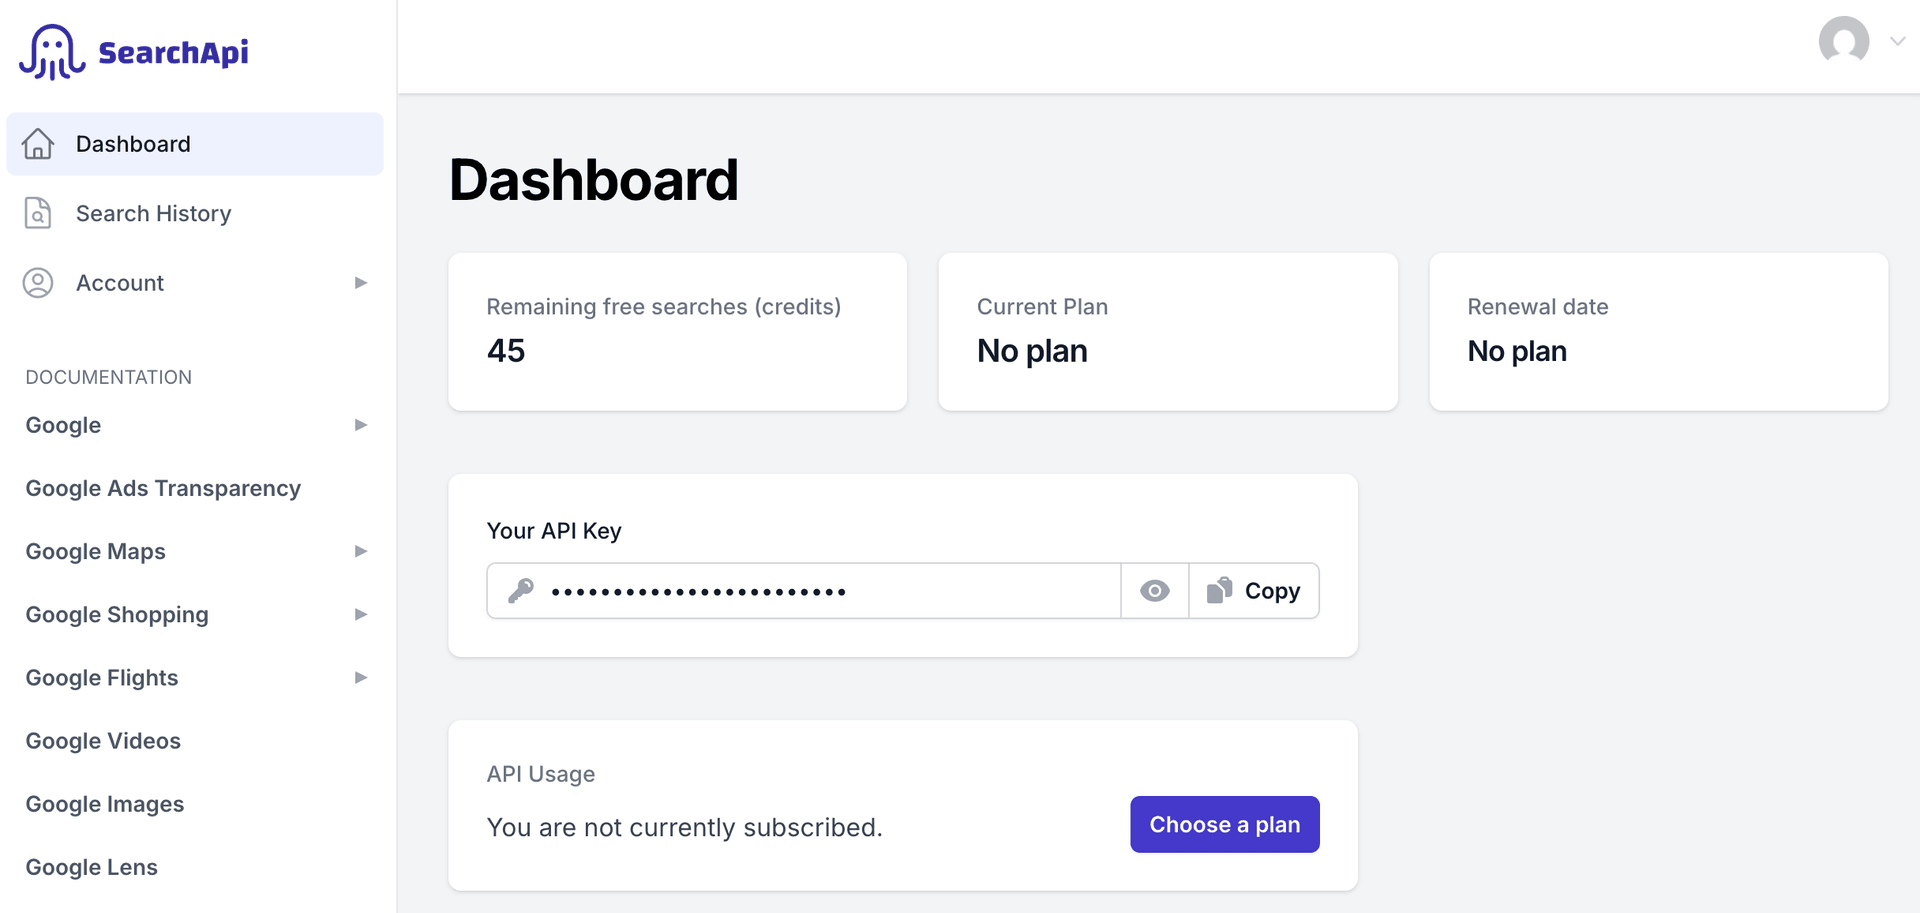1920x913 pixels.
Task: Click the Account person icon in sidebar
Action: tap(38, 283)
